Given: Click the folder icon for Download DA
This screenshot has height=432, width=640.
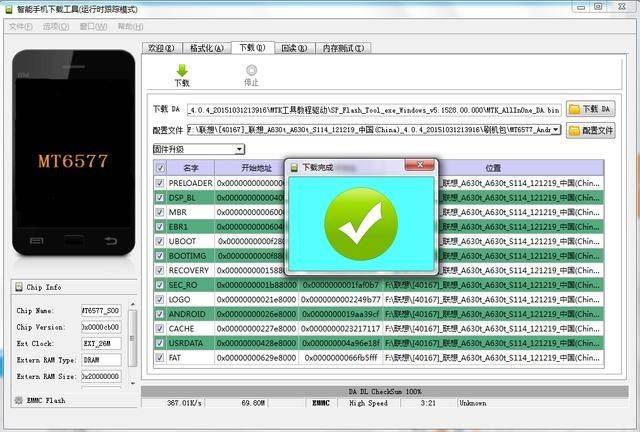Looking at the screenshot, I should 574,109.
